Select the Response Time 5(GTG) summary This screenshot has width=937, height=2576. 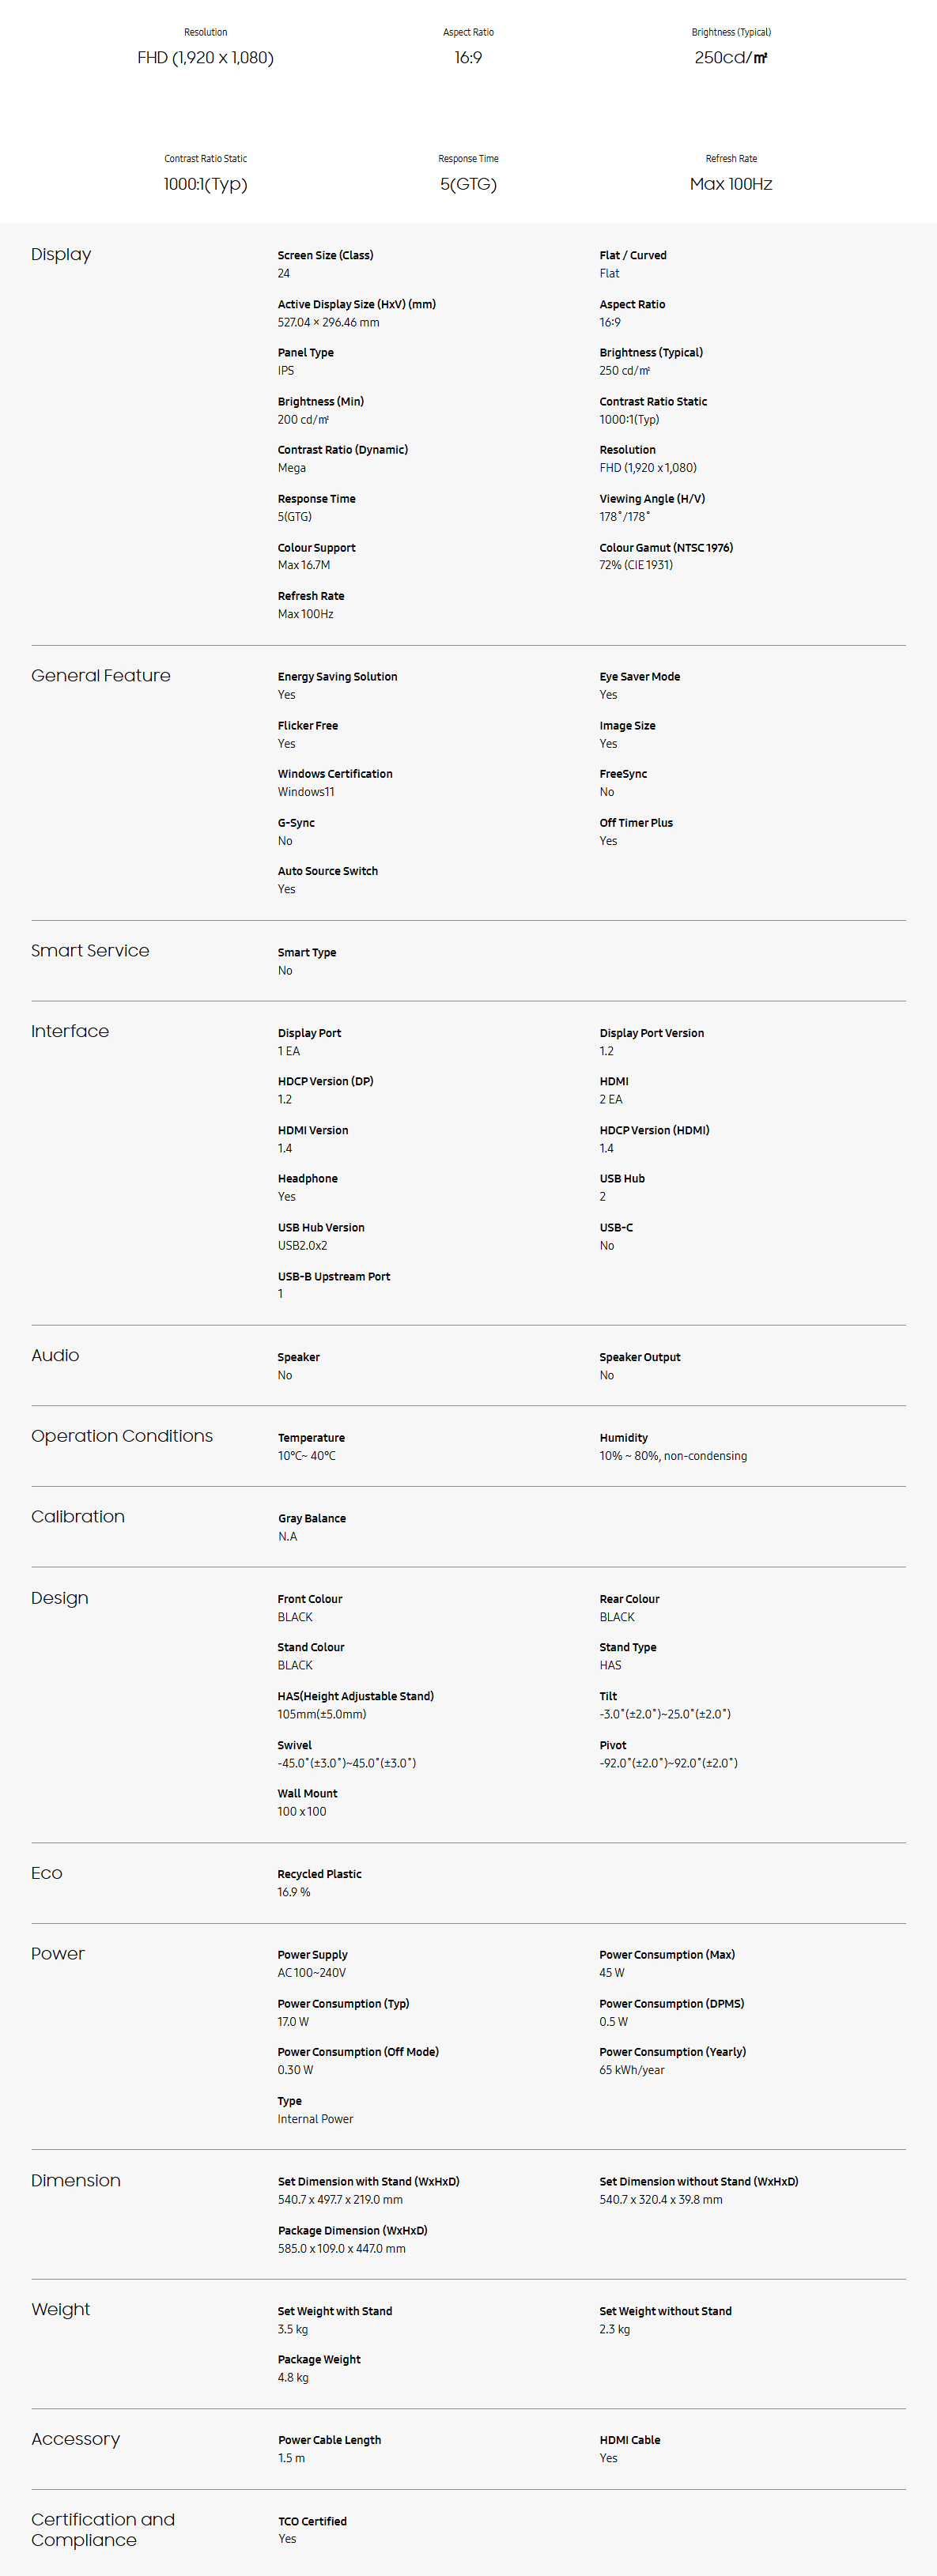point(468,184)
